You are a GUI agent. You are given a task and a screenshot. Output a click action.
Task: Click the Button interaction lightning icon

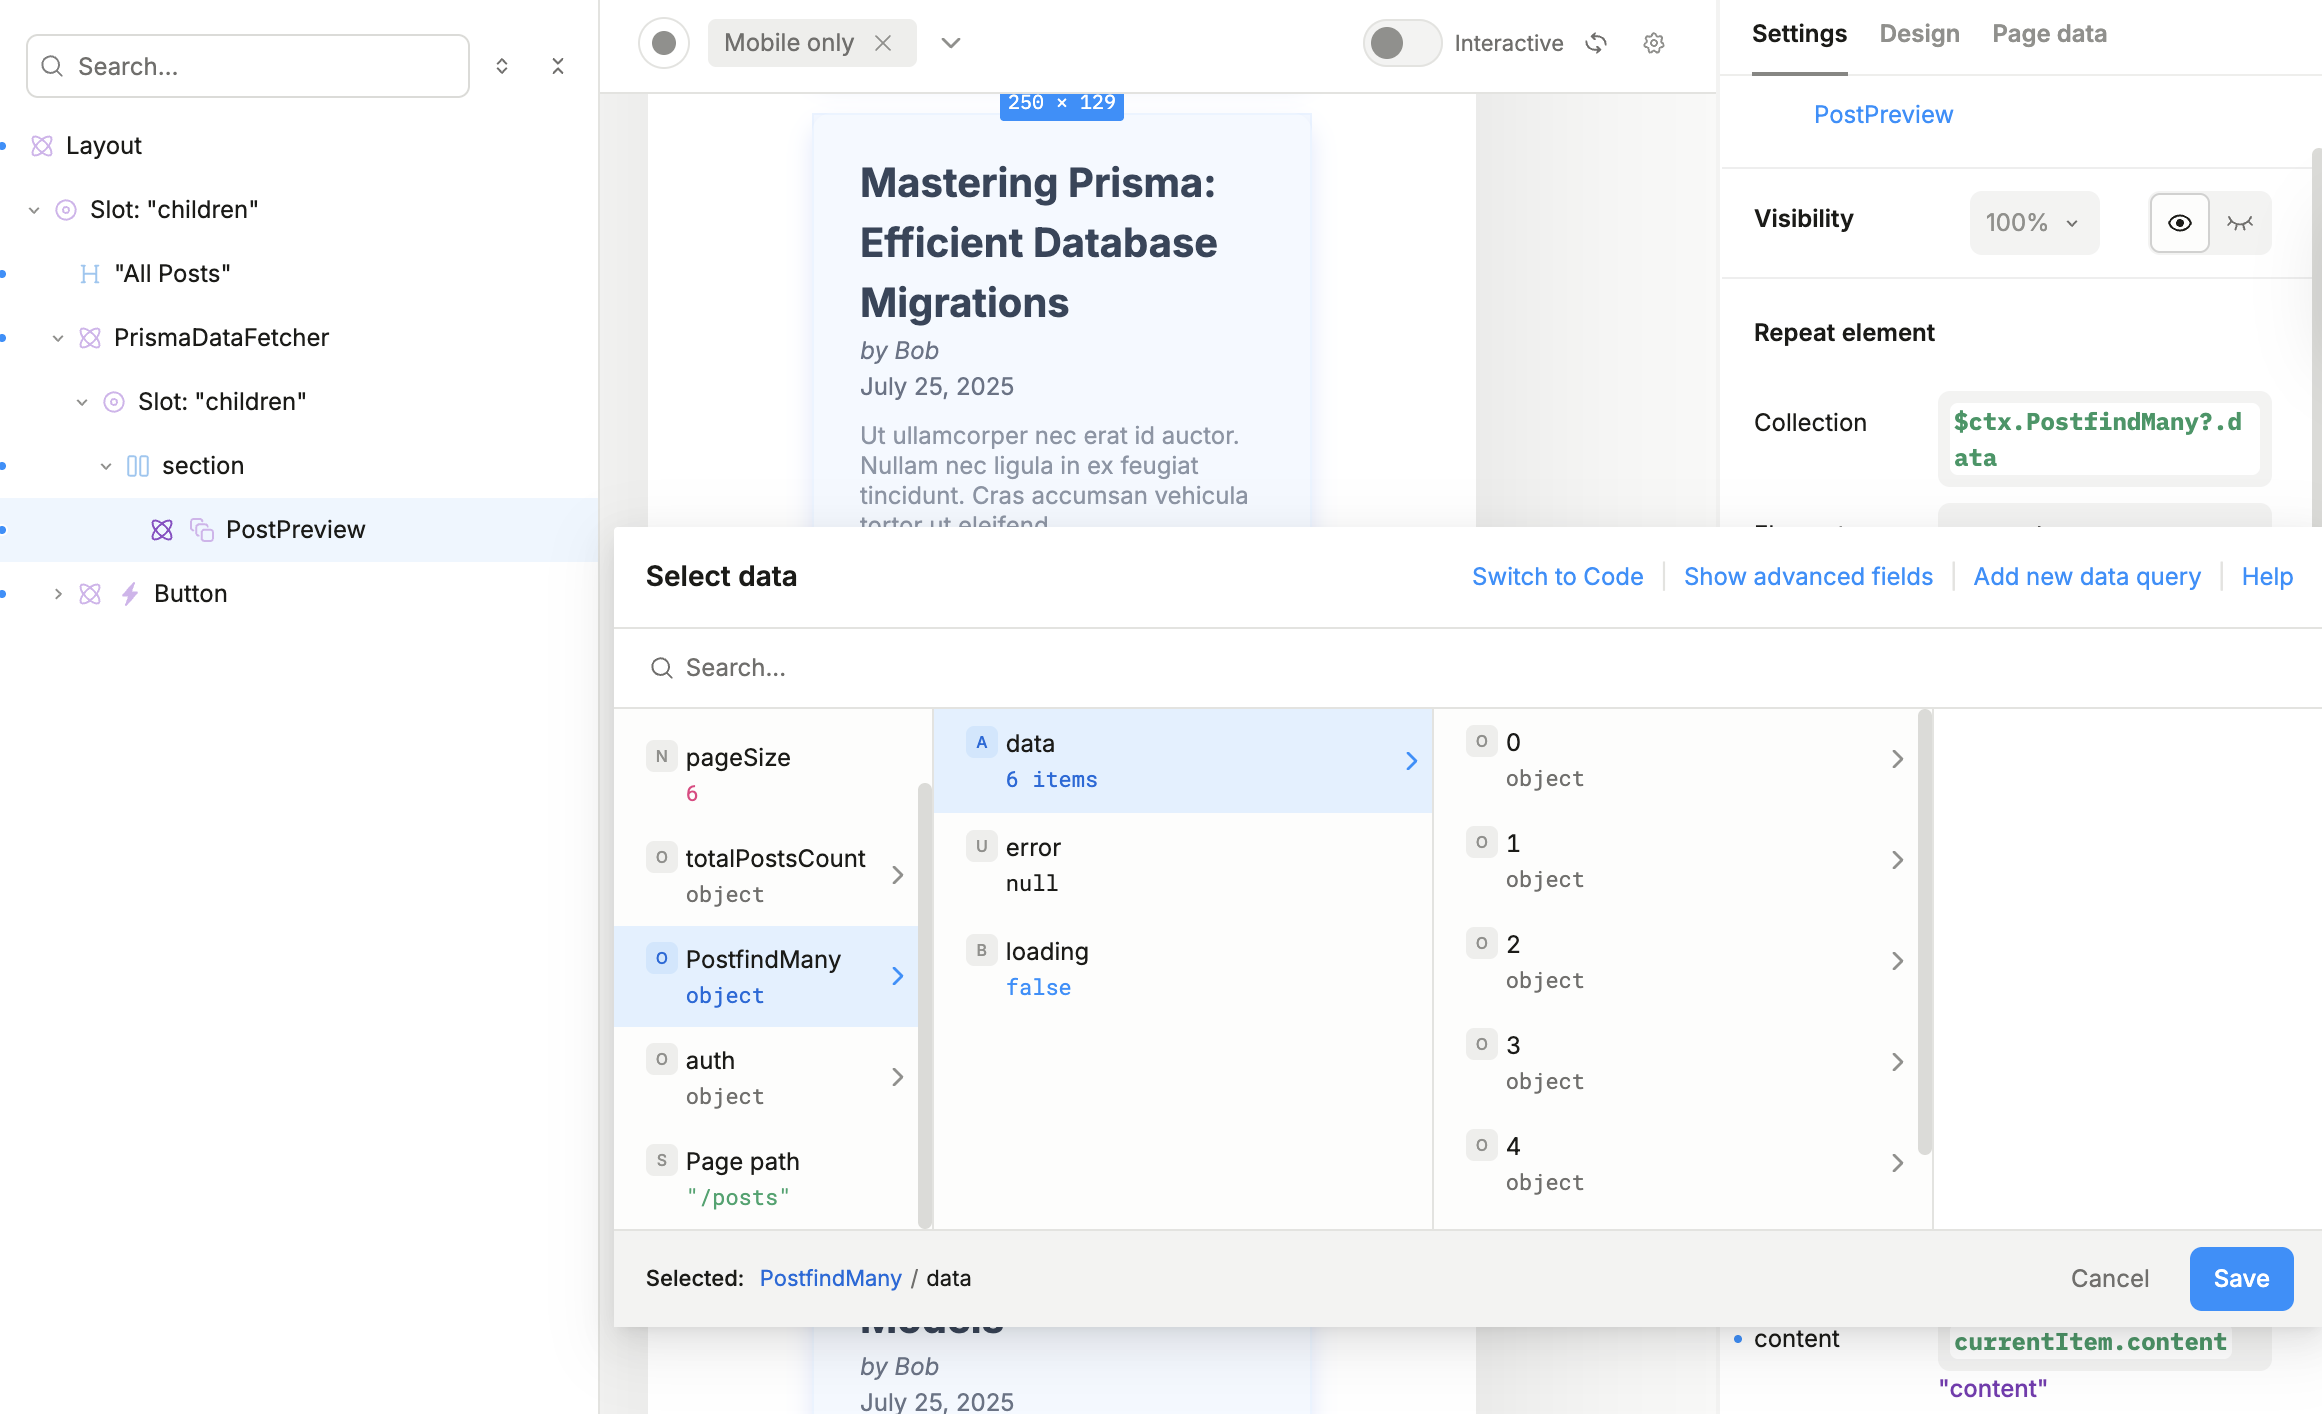coord(130,594)
